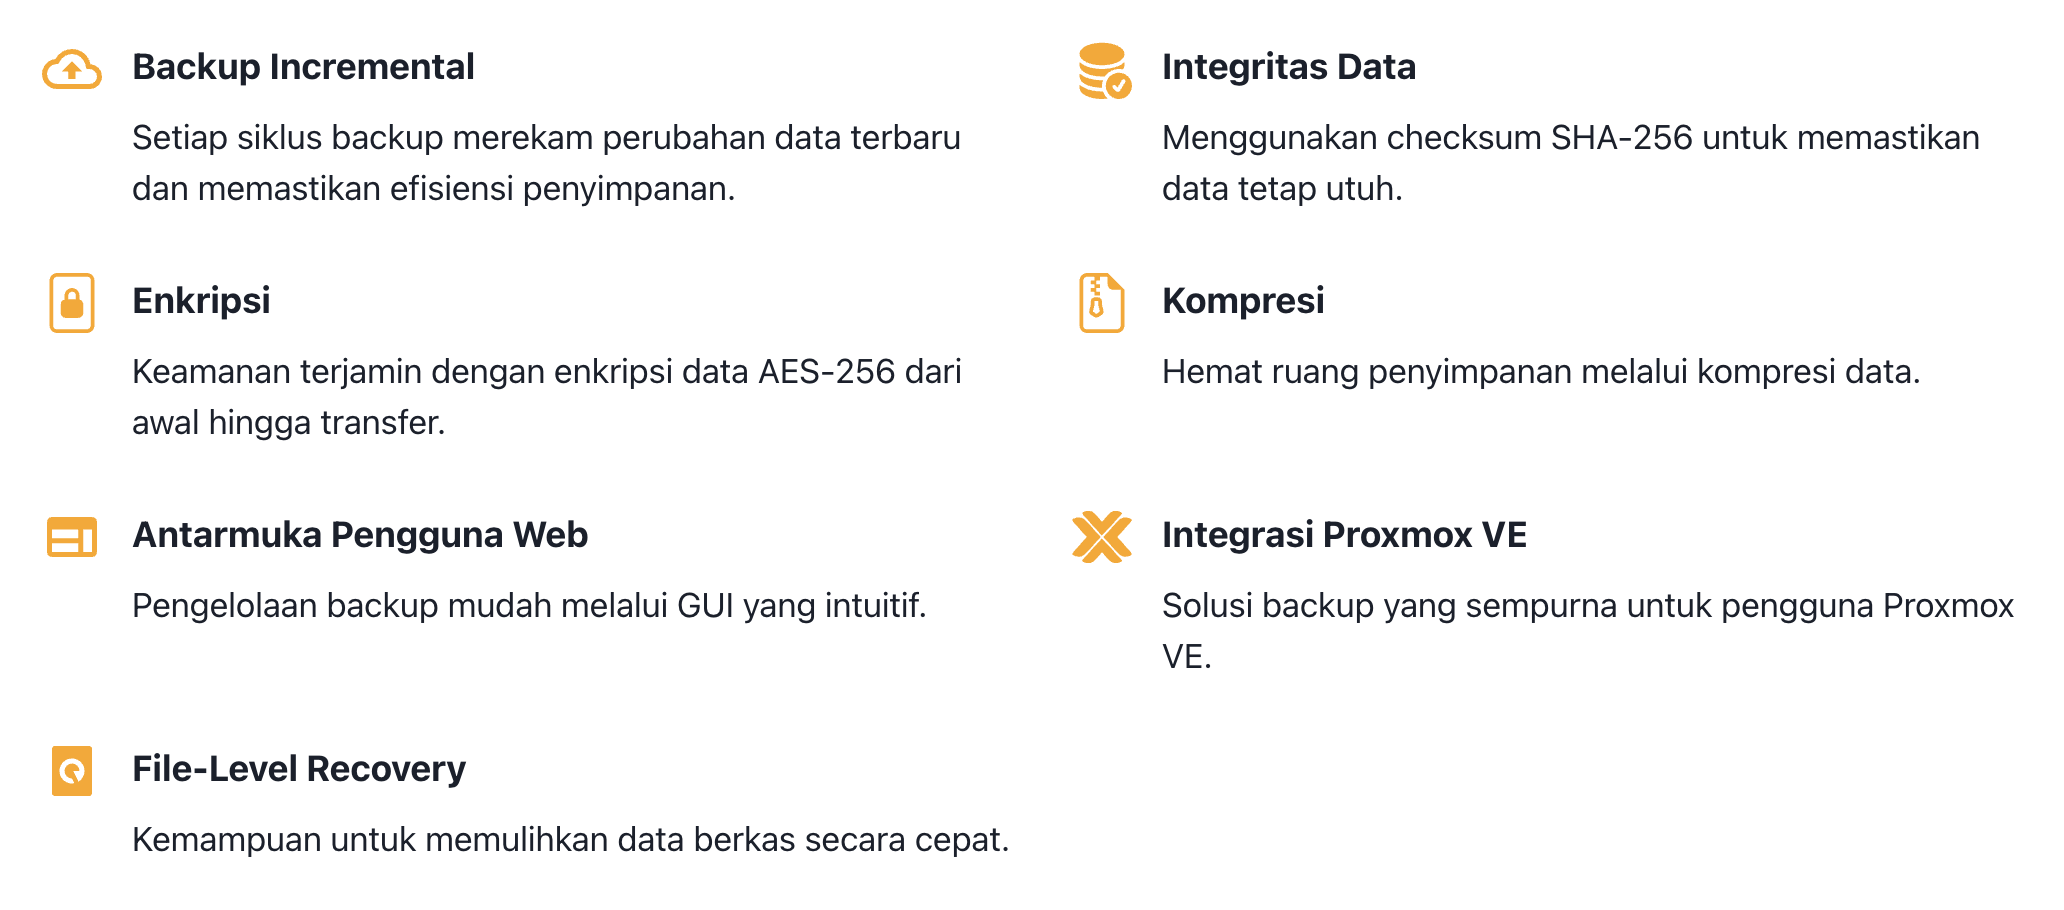
Task: Click the AES-256 encryption description text
Action: pyautogui.click(x=547, y=397)
